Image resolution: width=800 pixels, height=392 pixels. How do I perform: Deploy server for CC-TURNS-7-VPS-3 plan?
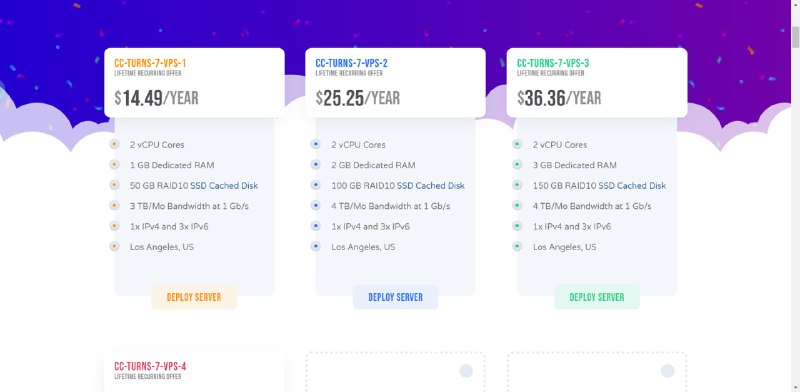click(597, 297)
